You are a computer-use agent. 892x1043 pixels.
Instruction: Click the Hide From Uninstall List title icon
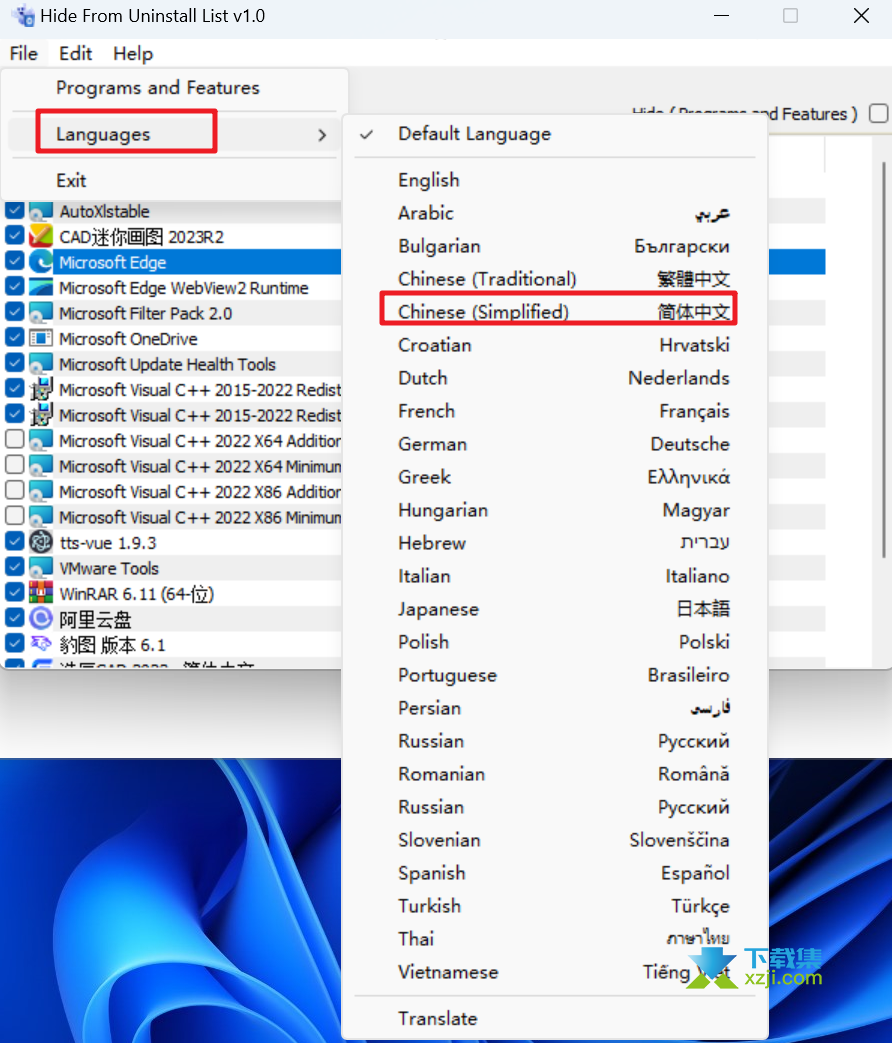[23, 16]
